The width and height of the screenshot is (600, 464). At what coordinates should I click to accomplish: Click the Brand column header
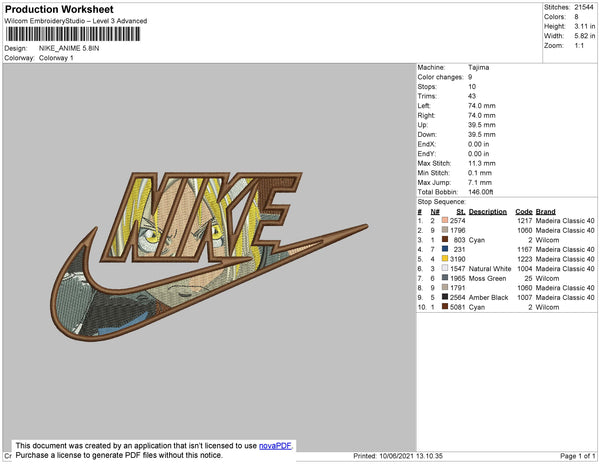(545, 212)
